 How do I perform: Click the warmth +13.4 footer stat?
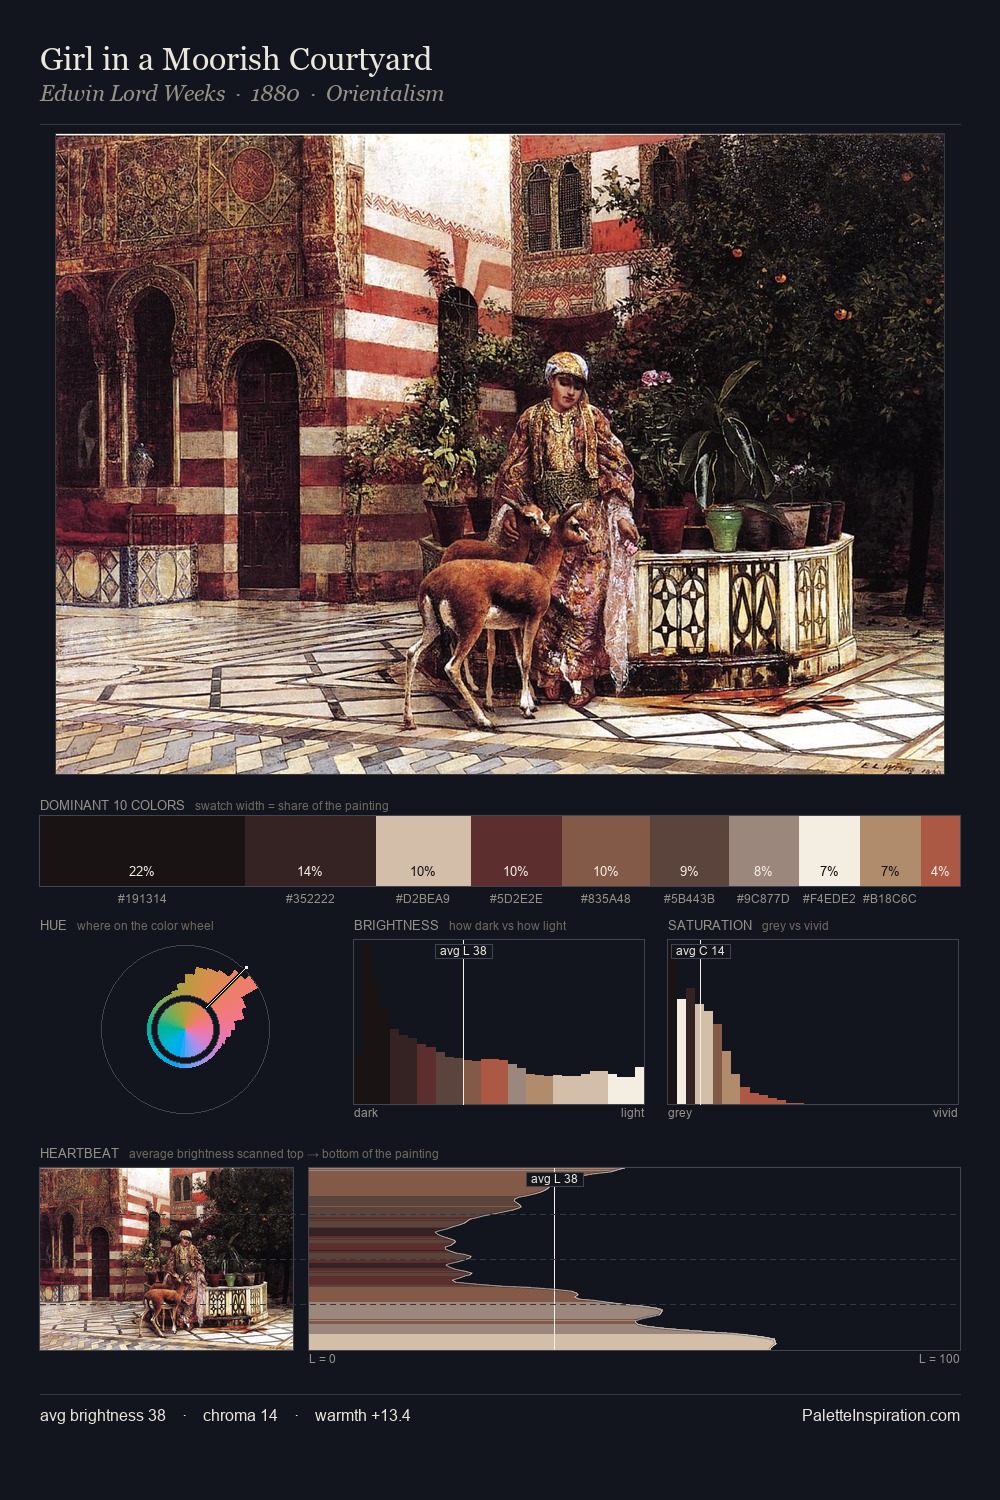click(x=363, y=1415)
